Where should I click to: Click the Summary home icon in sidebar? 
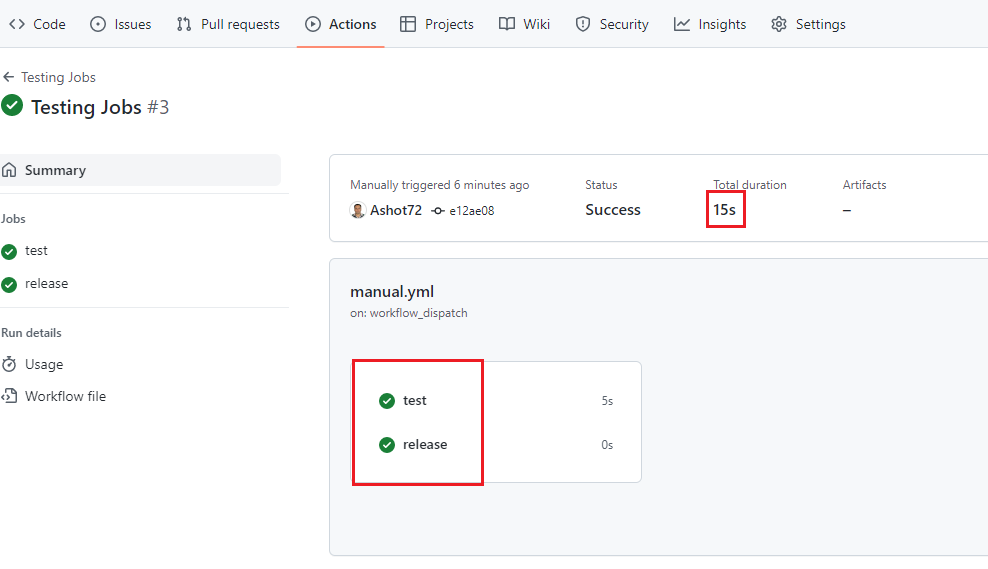(x=10, y=170)
